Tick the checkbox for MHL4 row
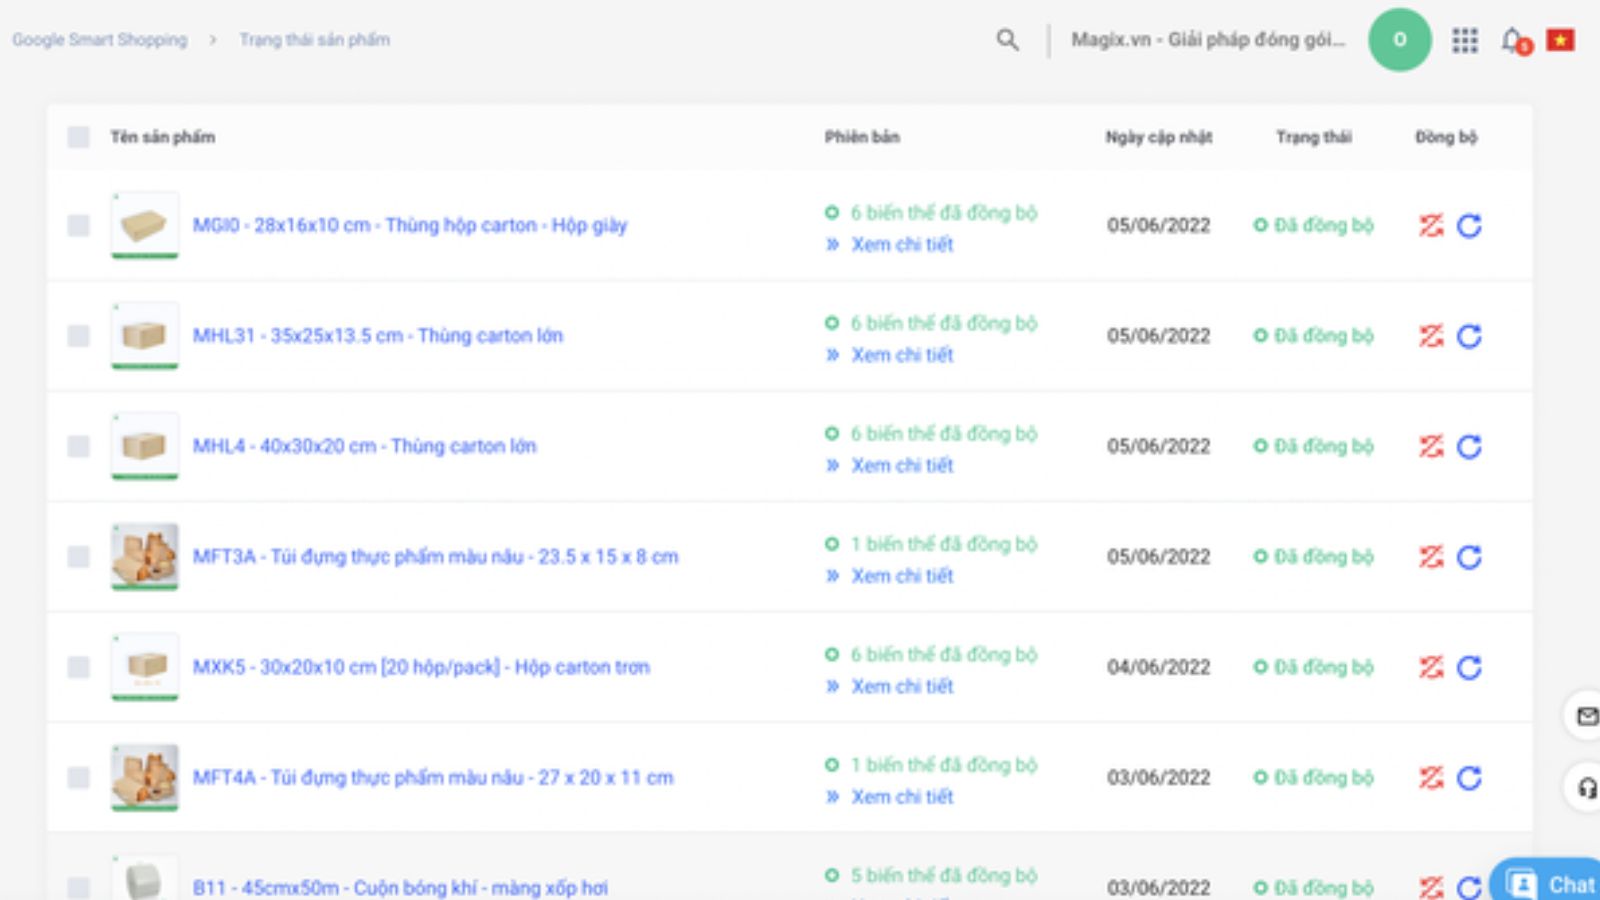Screen dimensions: 1600x900 pos(78,446)
